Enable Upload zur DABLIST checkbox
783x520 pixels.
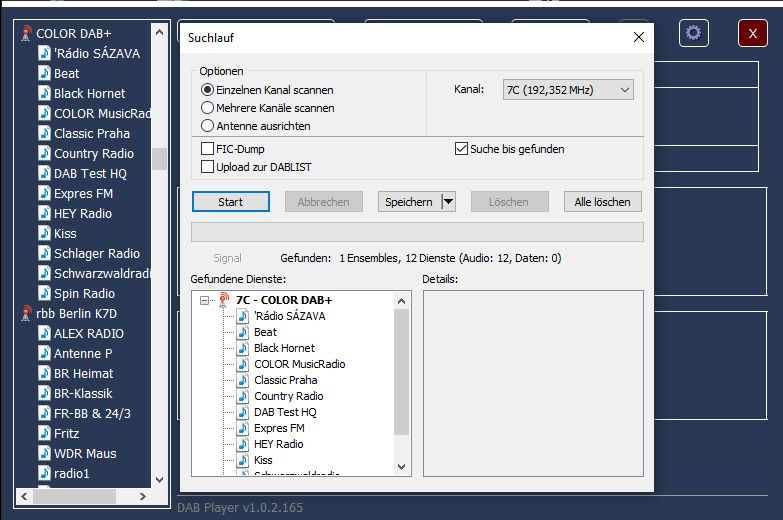pos(207,167)
